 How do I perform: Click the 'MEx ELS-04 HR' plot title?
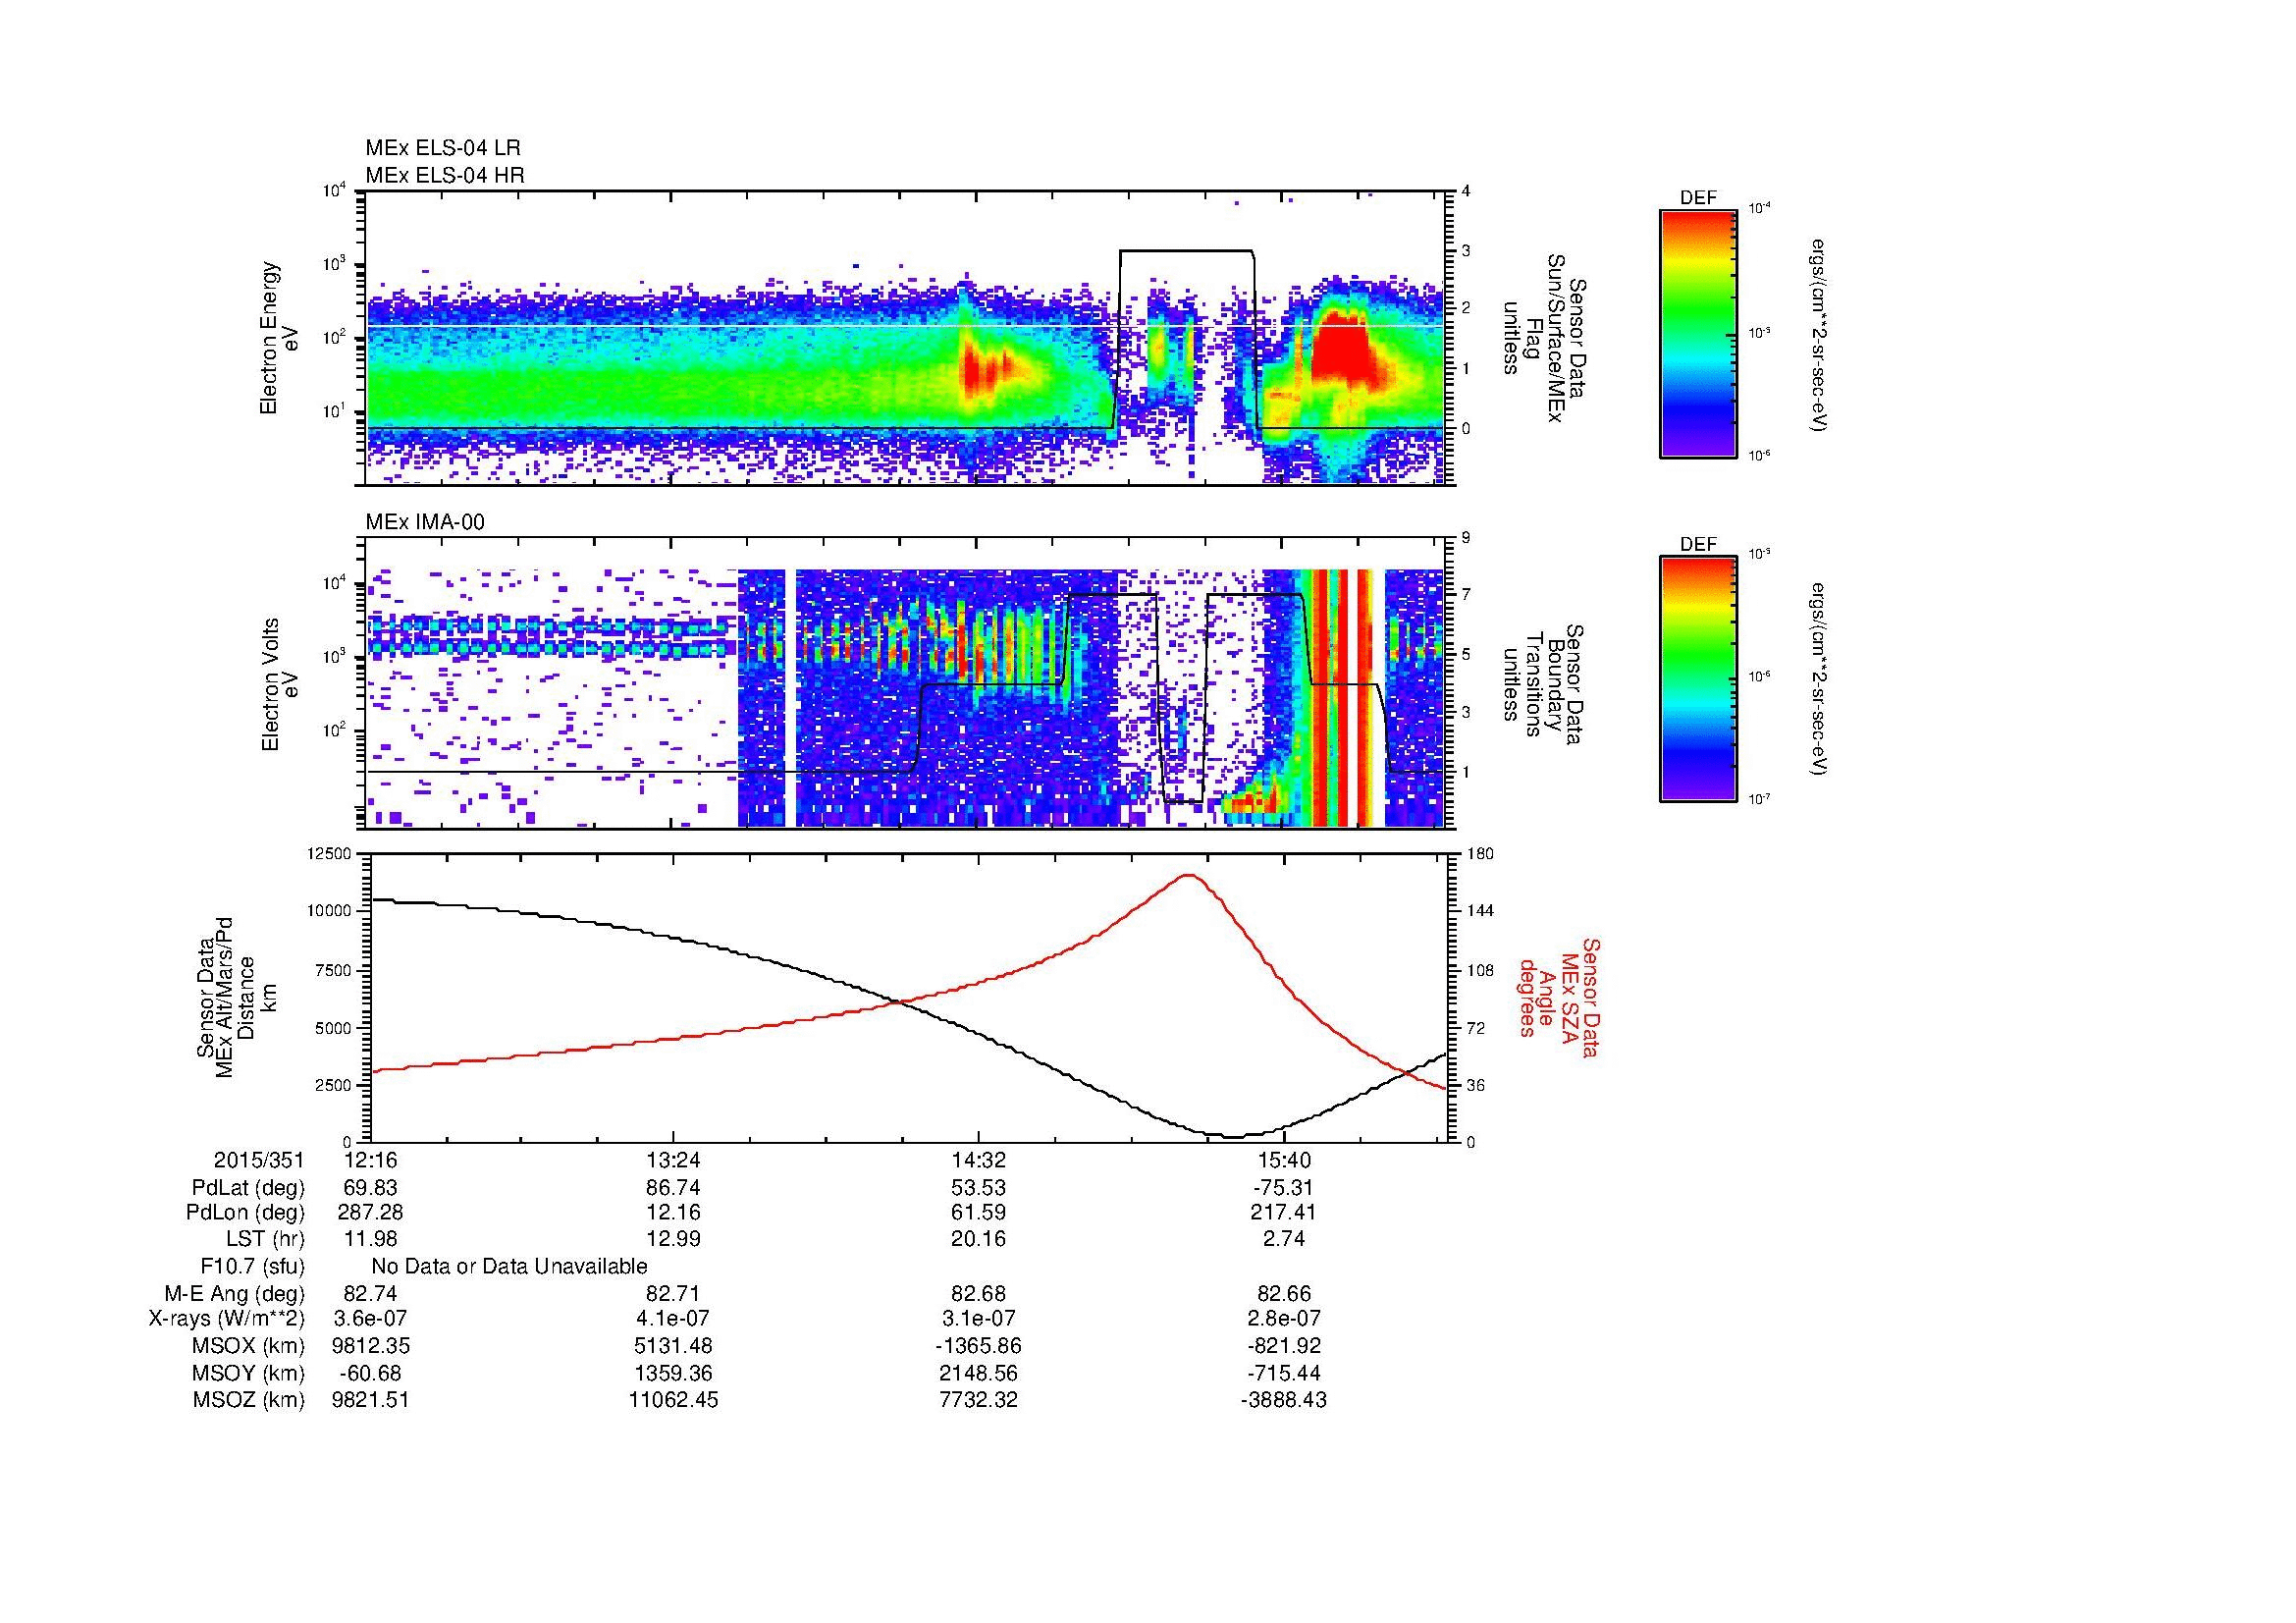445,176
